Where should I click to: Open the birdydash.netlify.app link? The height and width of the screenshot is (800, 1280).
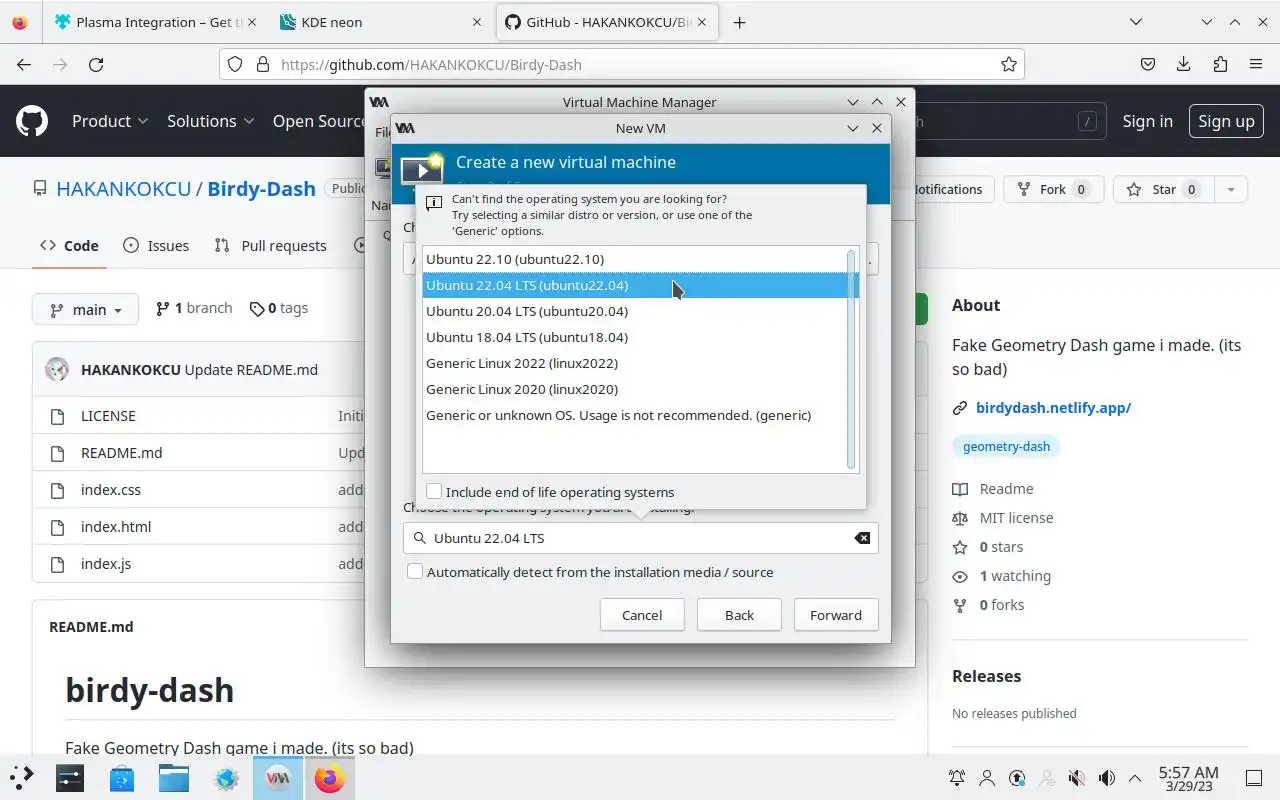click(x=1053, y=408)
